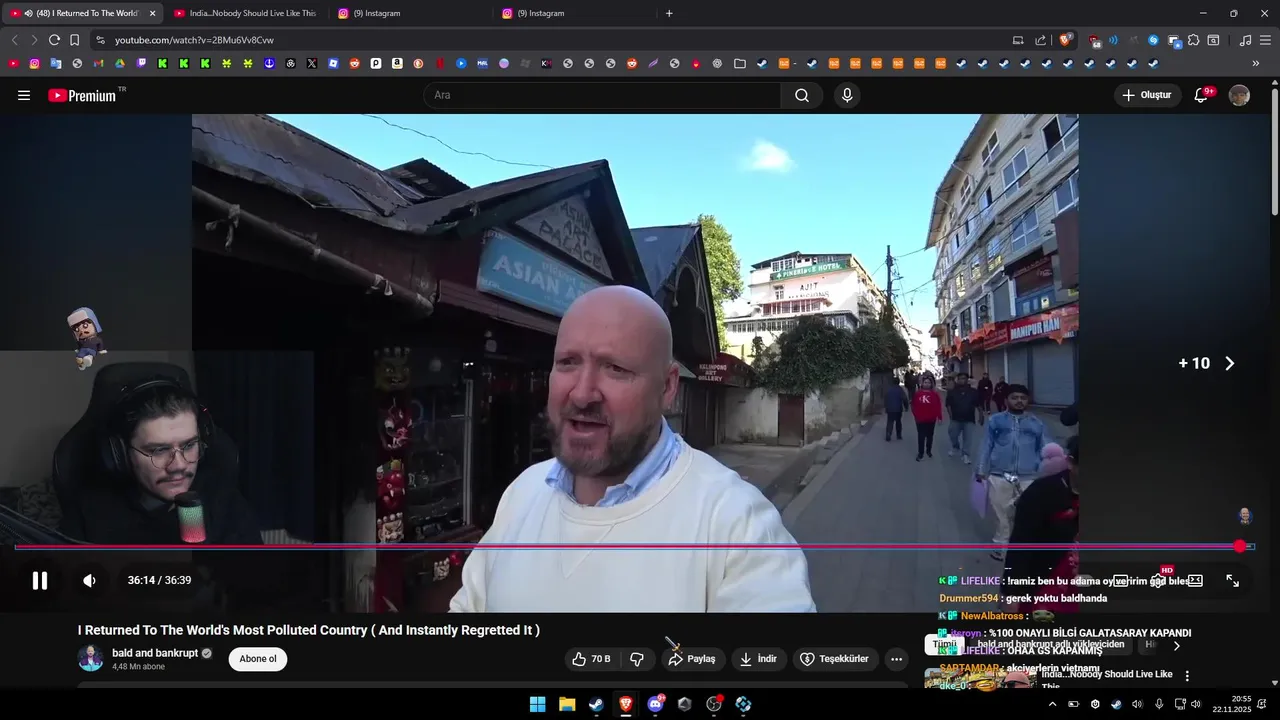
Task: Bookmark this page in address bar
Action: click(x=74, y=40)
